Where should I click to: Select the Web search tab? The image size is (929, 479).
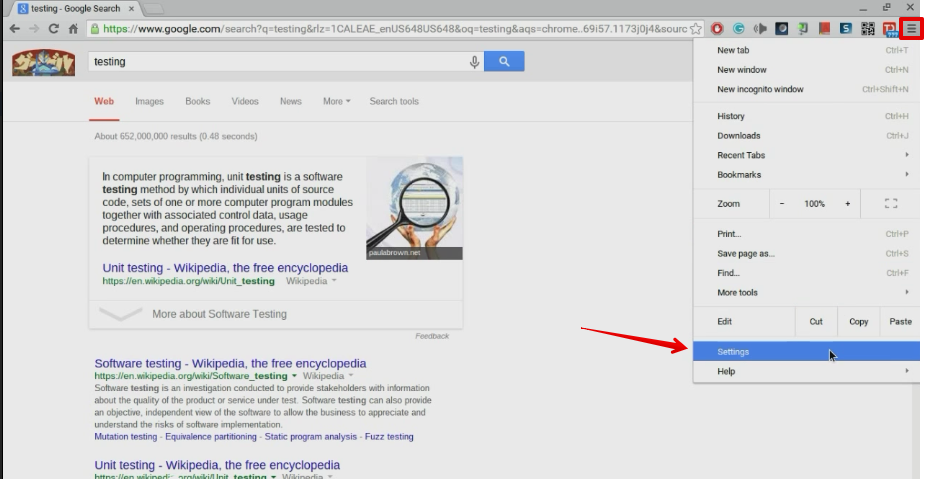pyautogui.click(x=104, y=101)
